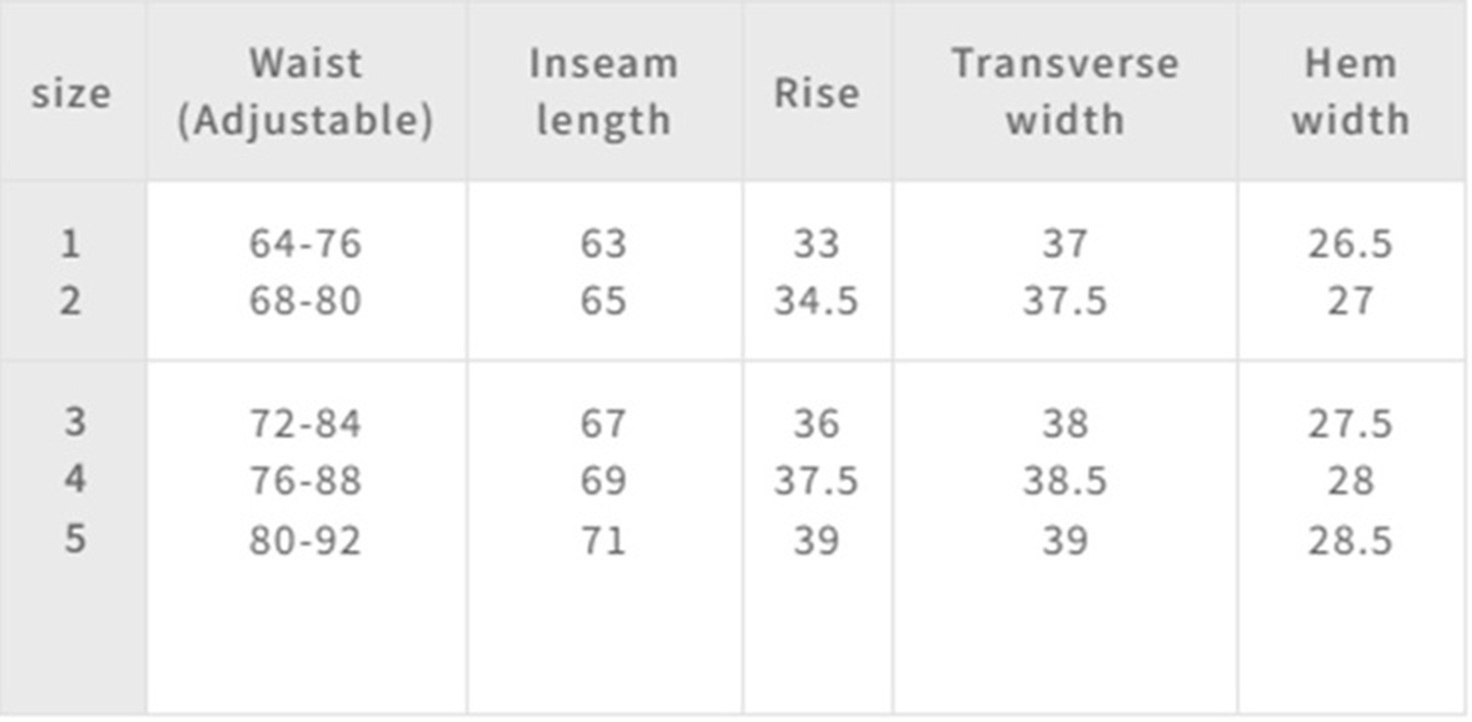Select size number 3 row label
The height and width of the screenshot is (722, 1472).
click(74, 422)
